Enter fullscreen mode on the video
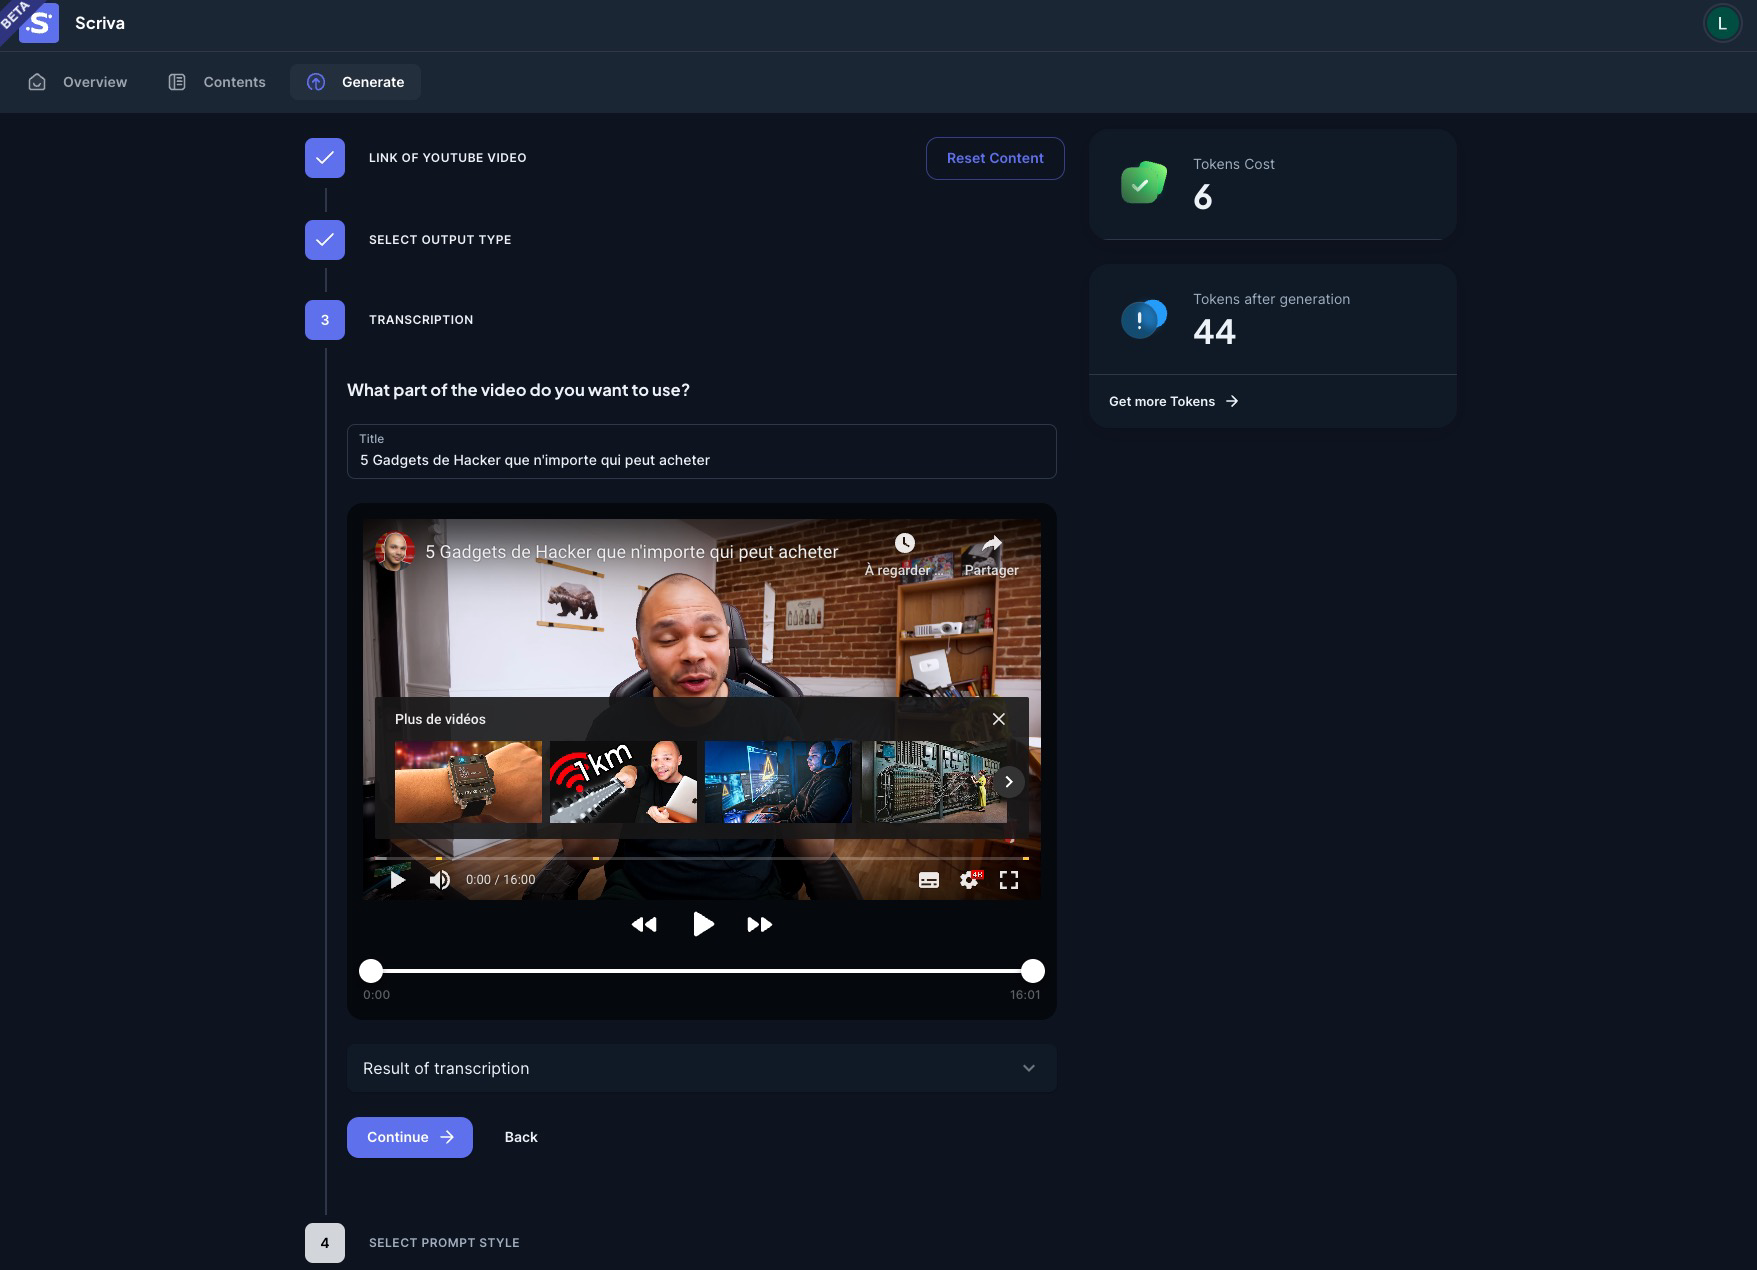This screenshot has width=1757, height=1270. [1009, 880]
